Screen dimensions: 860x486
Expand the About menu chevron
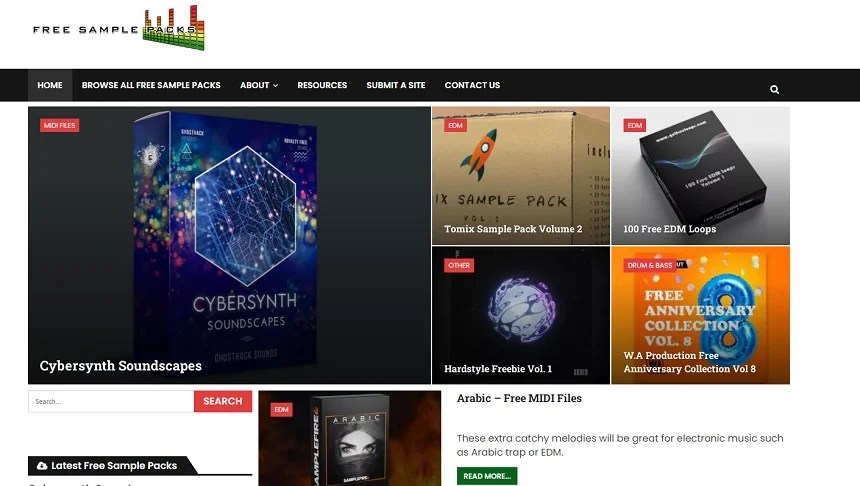pyautogui.click(x=275, y=86)
